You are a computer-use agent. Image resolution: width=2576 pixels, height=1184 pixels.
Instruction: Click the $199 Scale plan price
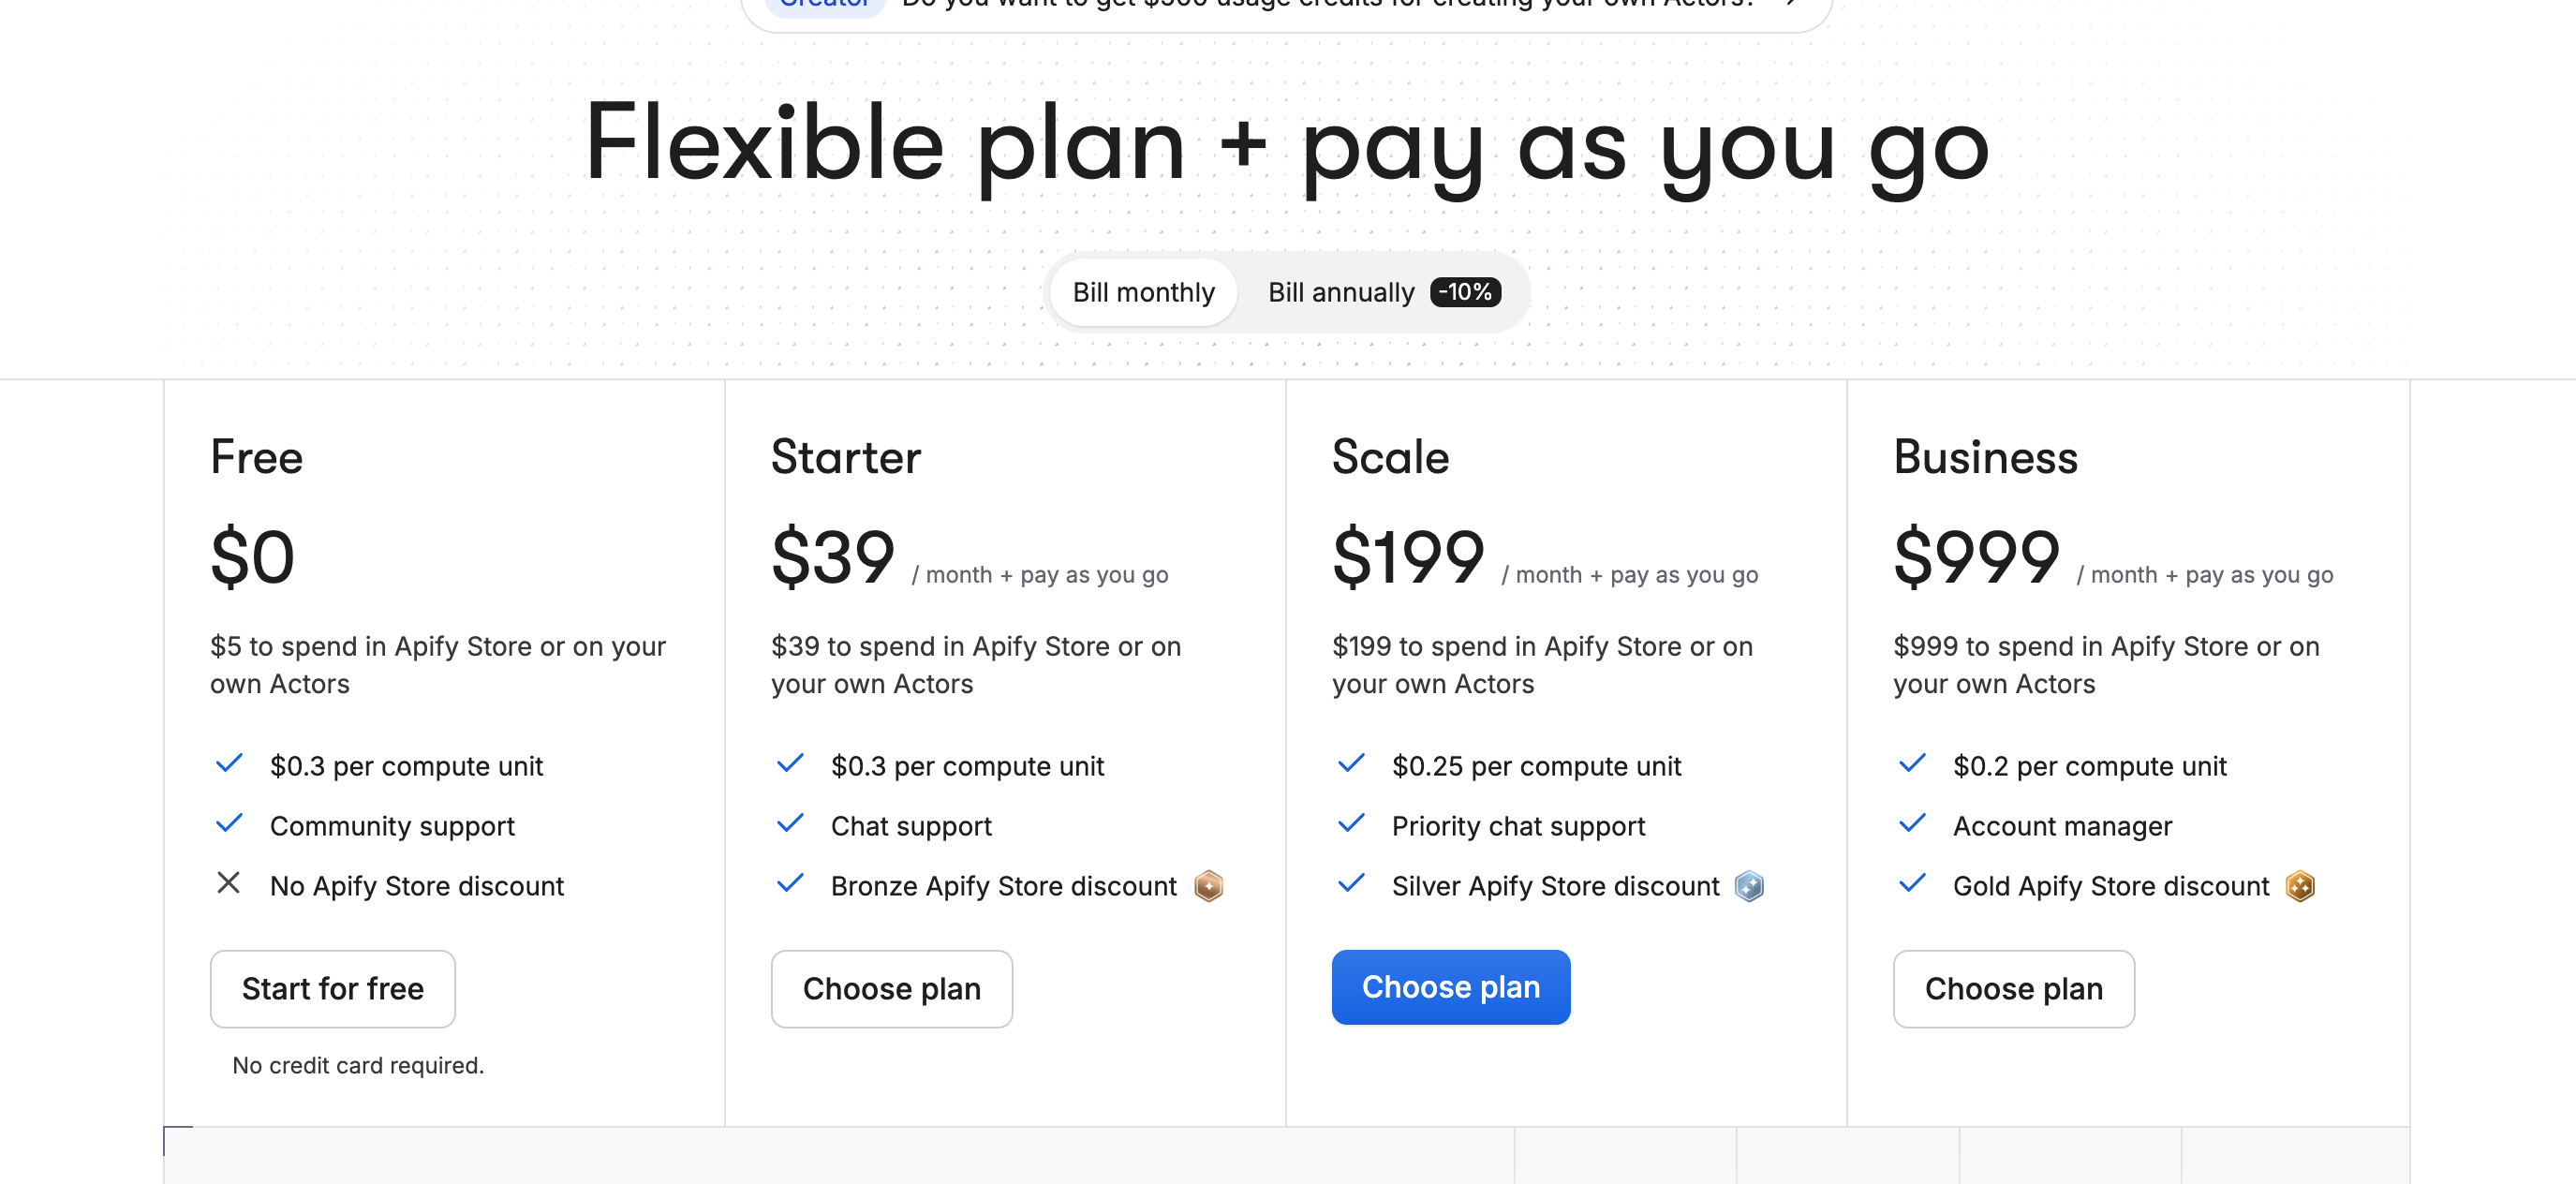(x=1408, y=557)
